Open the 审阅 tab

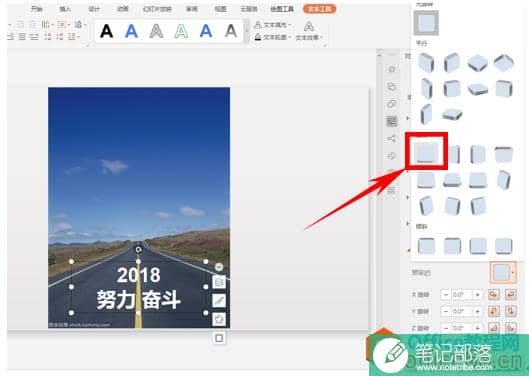(x=192, y=9)
